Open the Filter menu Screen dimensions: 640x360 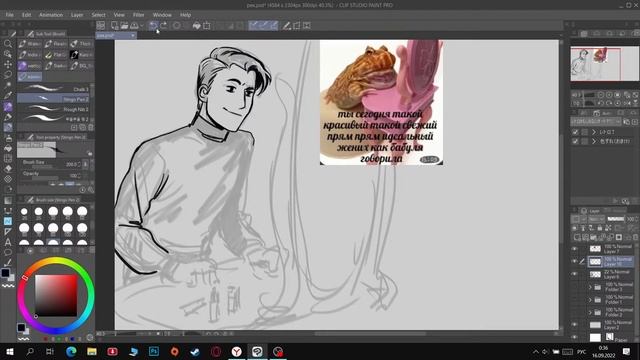pos(138,15)
